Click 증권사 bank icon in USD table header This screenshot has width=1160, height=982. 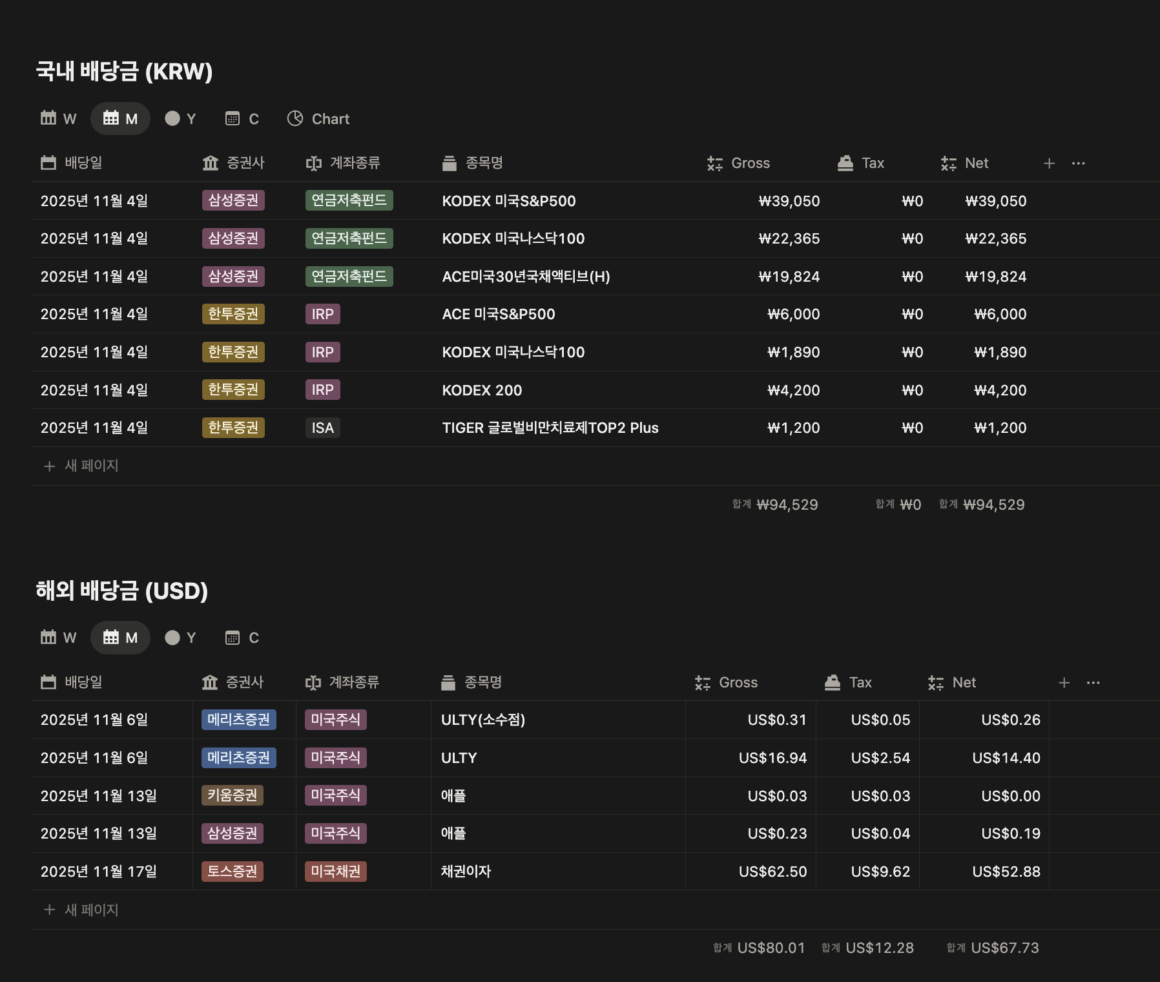point(210,682)
